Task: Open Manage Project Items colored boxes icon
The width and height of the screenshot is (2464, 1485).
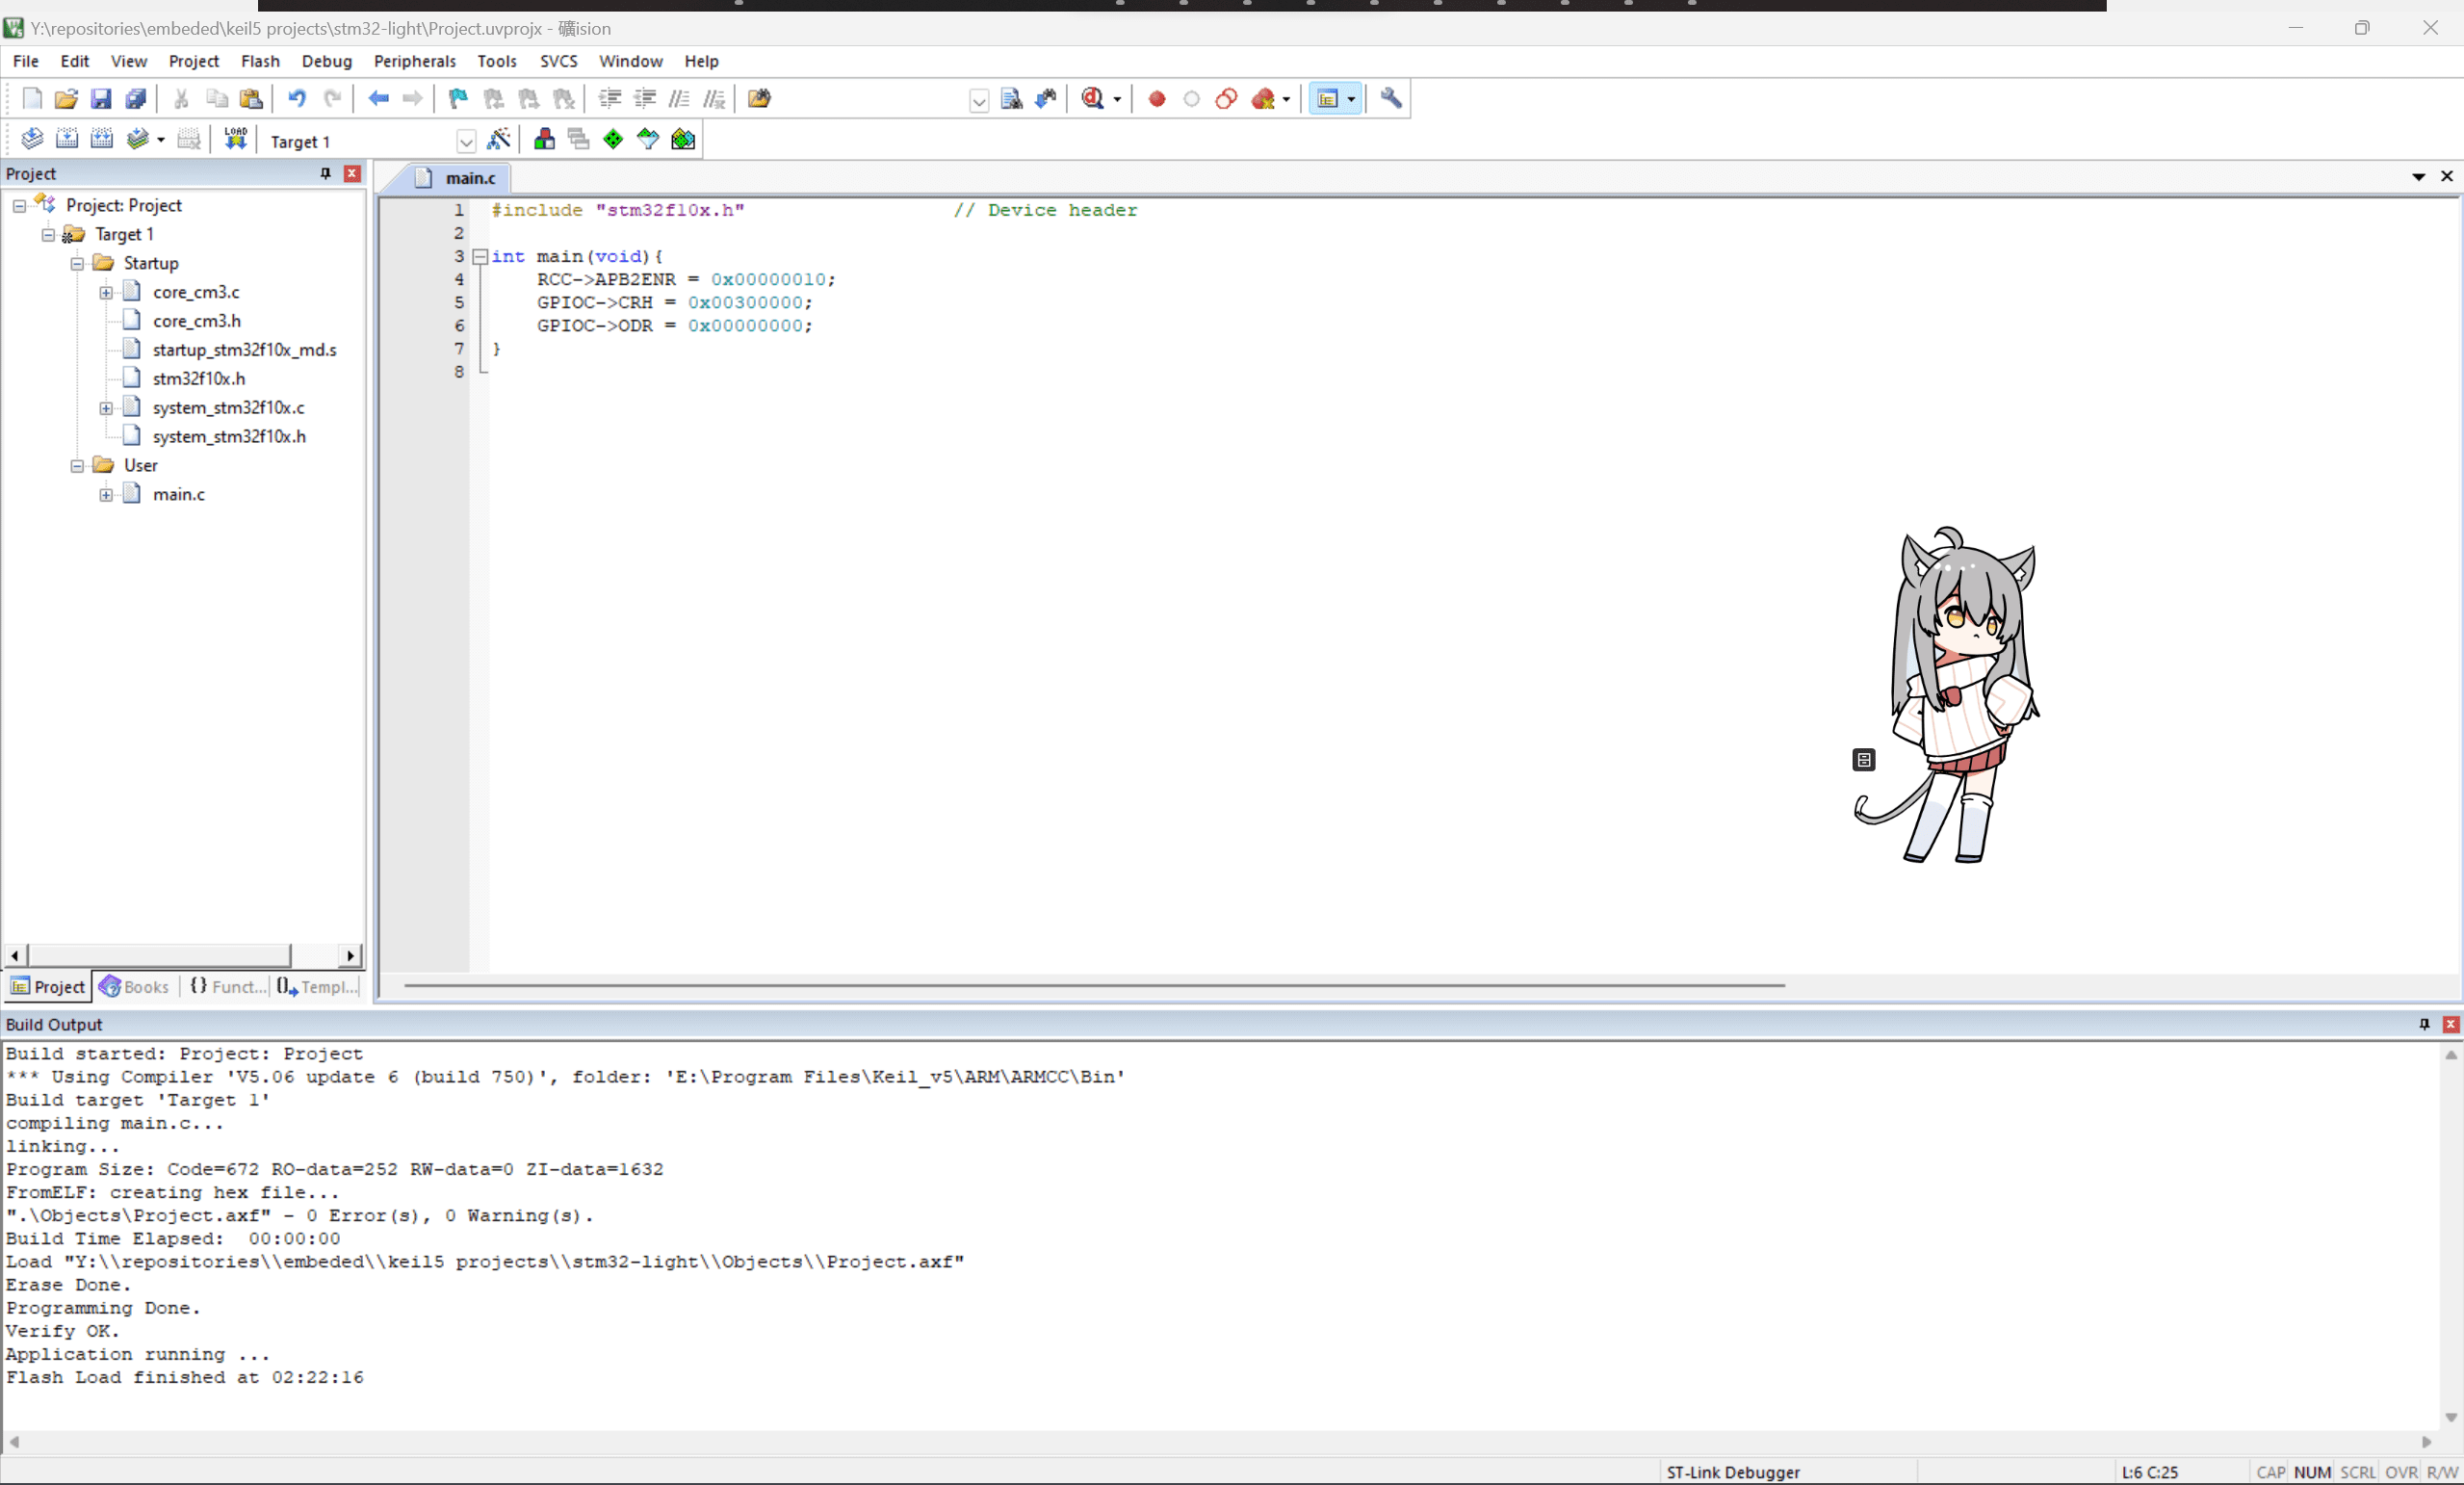Action: pos(544,139)
